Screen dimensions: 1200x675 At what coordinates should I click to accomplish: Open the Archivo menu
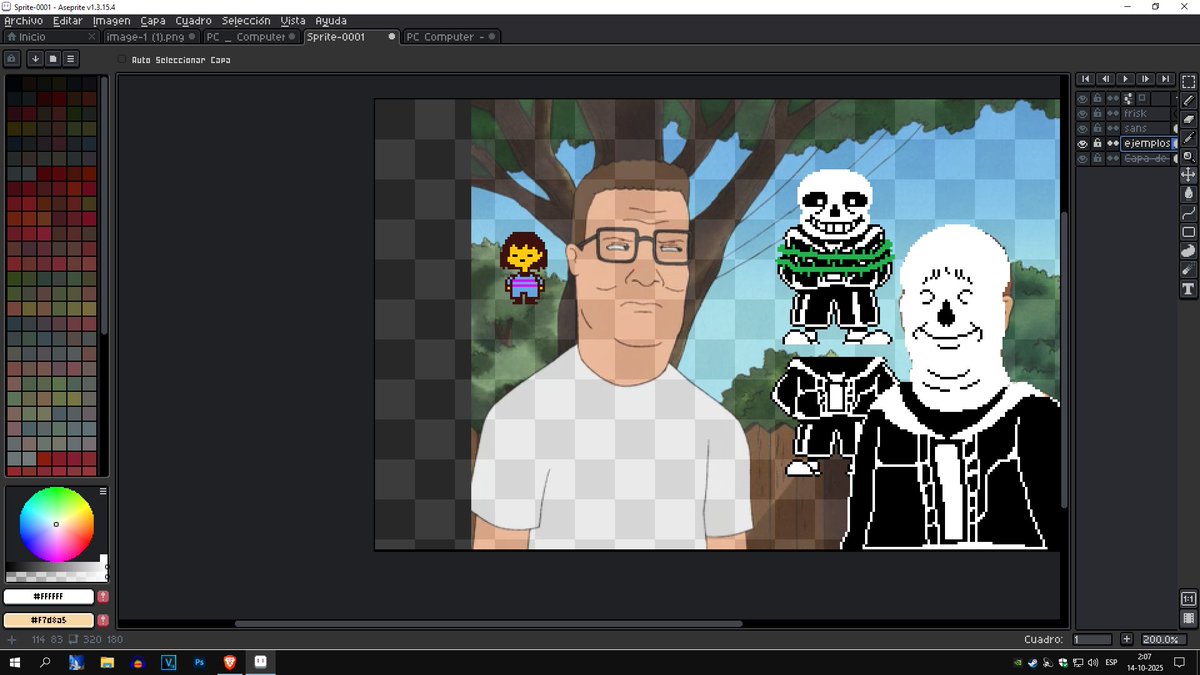click(x=23, y=21)
